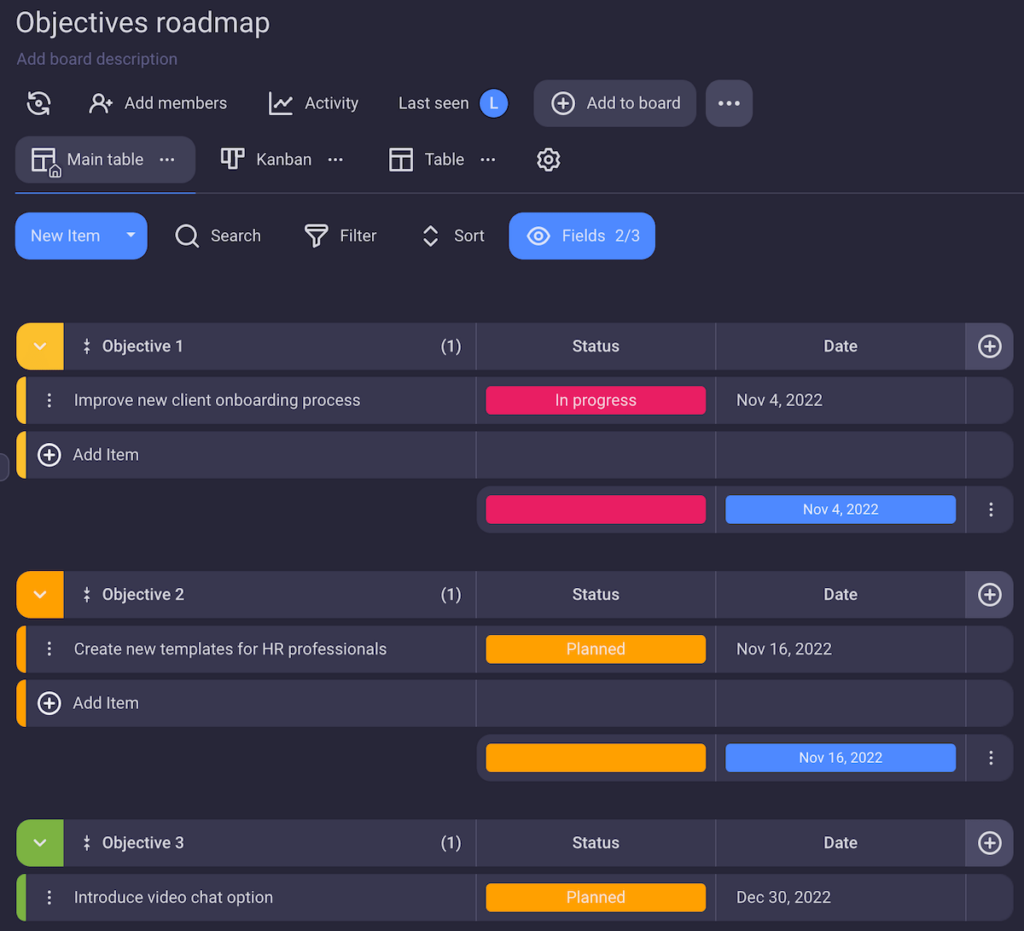This screenshot has width=1024, height=931.
Task: Open the Filter funnel option
Action: click(x=316, y=236)
